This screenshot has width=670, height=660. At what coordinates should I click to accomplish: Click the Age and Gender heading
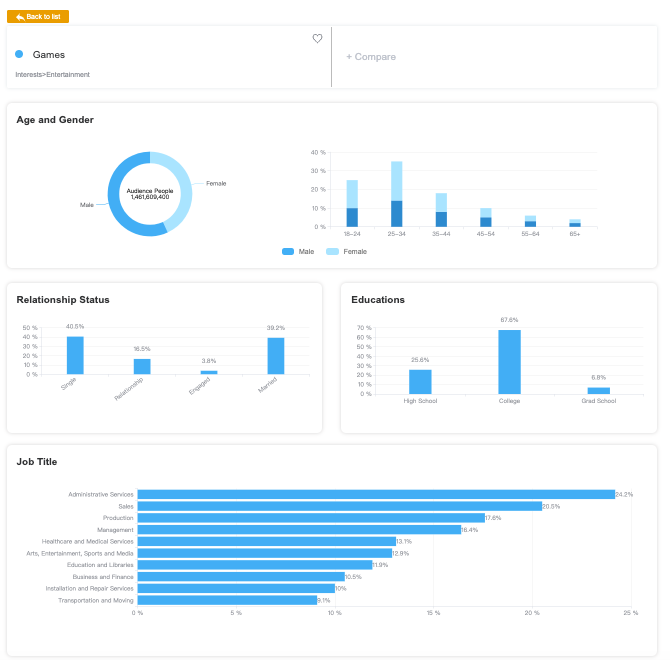click(55, 120)
